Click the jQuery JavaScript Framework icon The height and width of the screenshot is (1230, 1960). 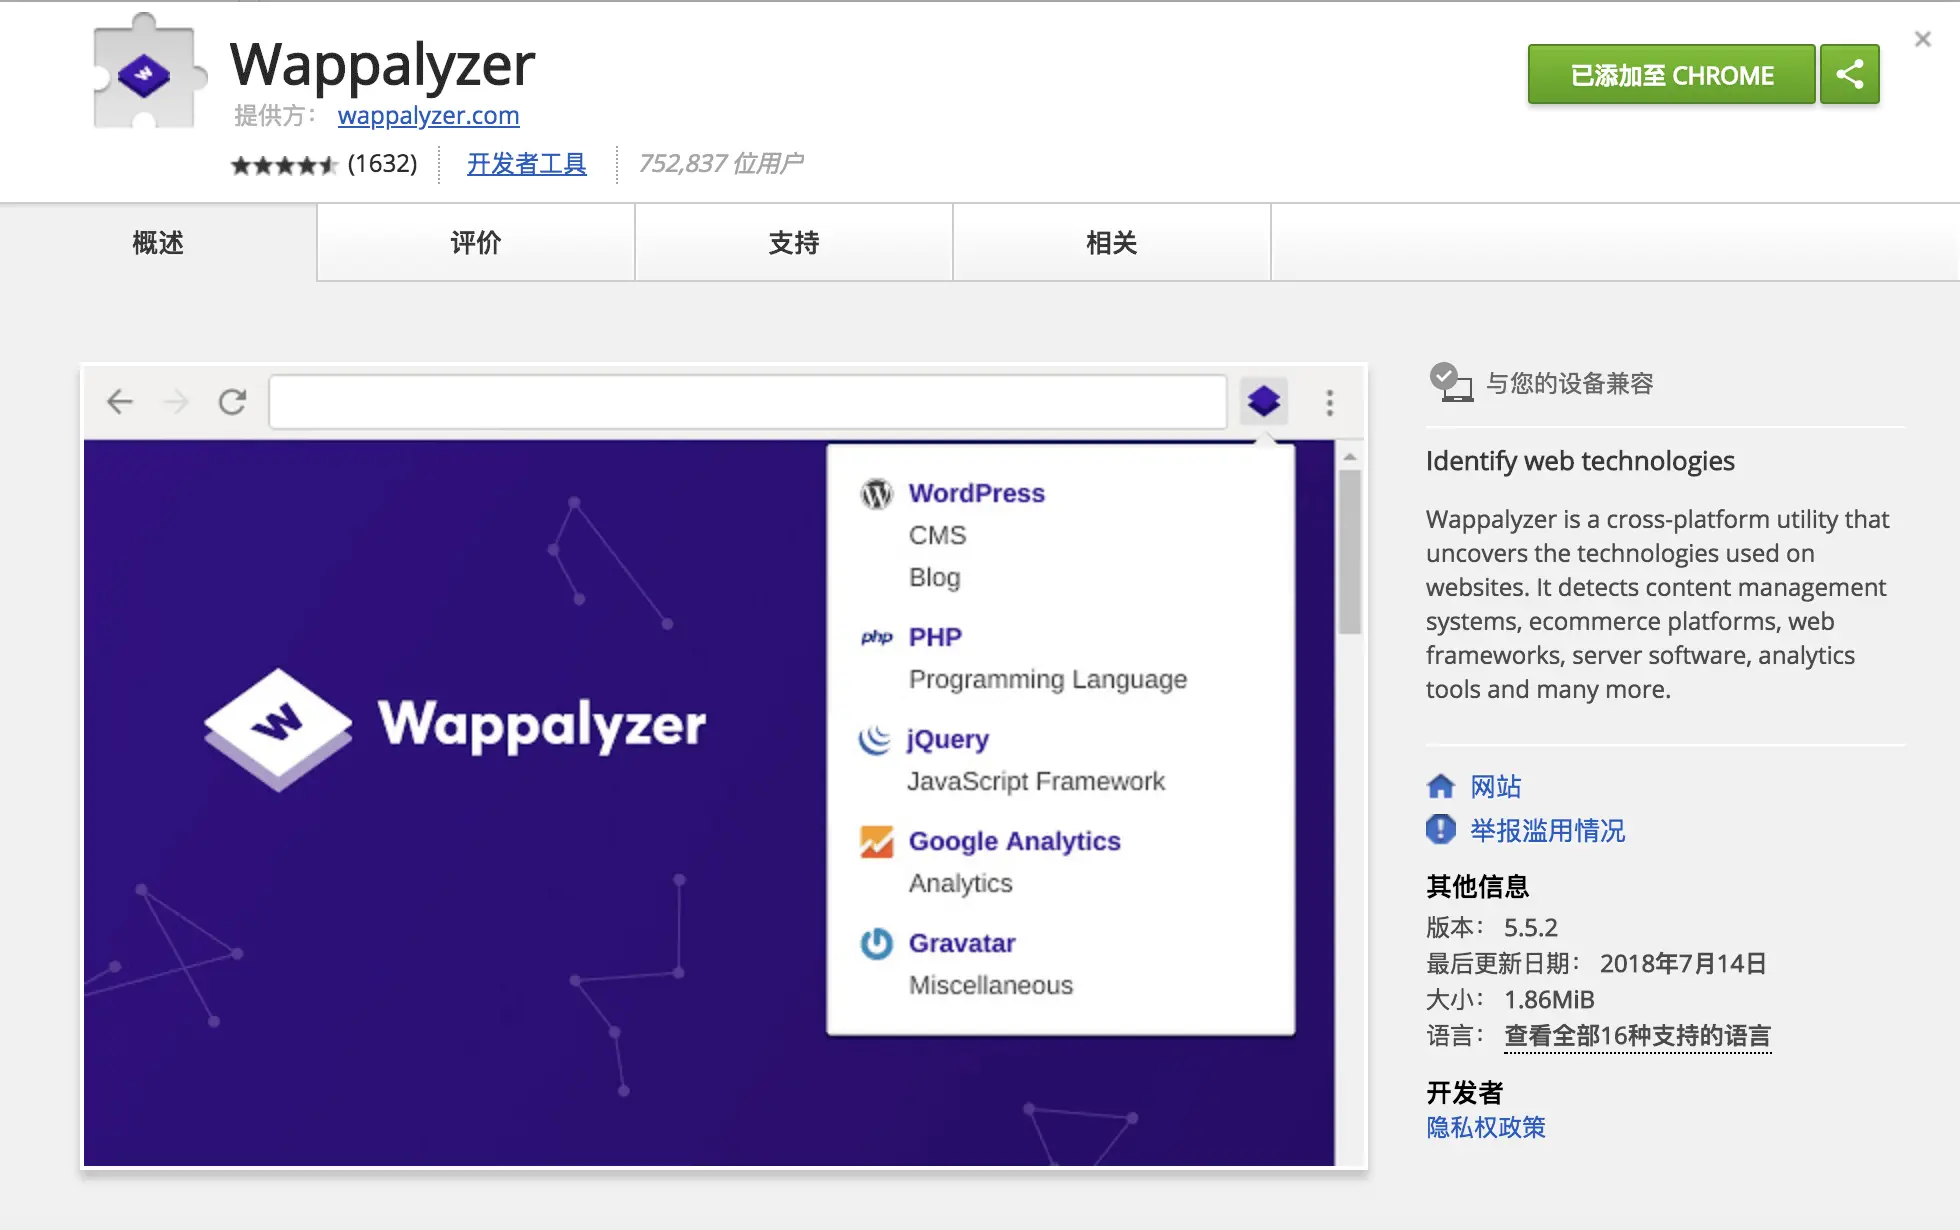(874, 740)
